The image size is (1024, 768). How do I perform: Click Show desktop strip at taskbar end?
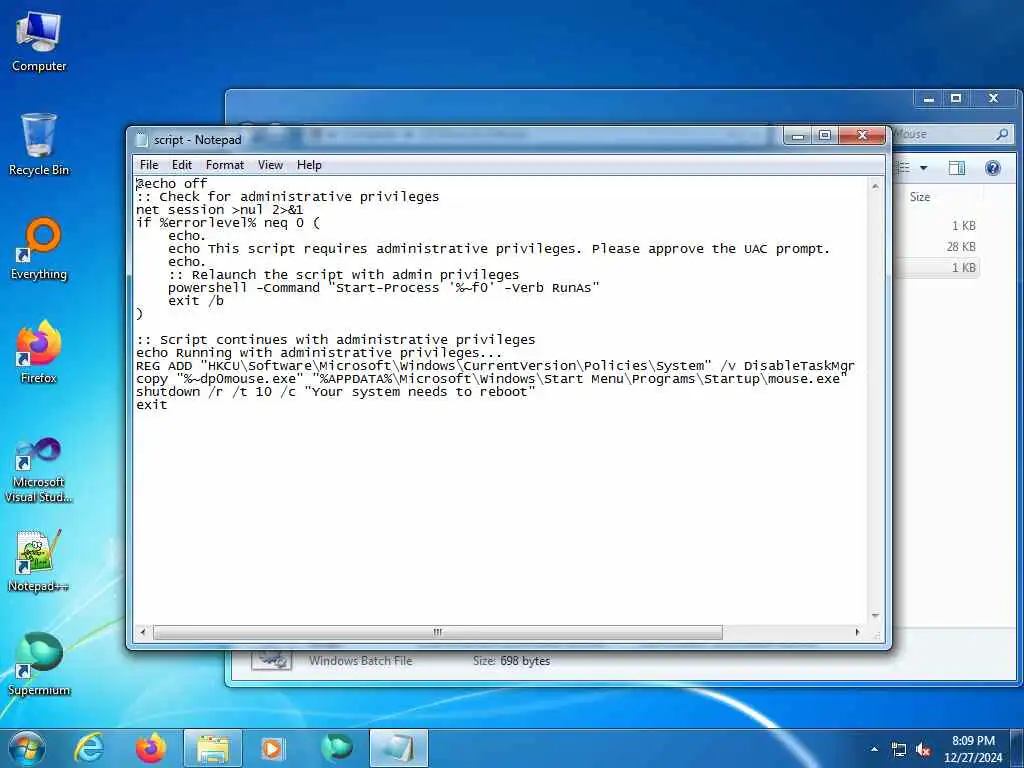[x=1017, y=749]
